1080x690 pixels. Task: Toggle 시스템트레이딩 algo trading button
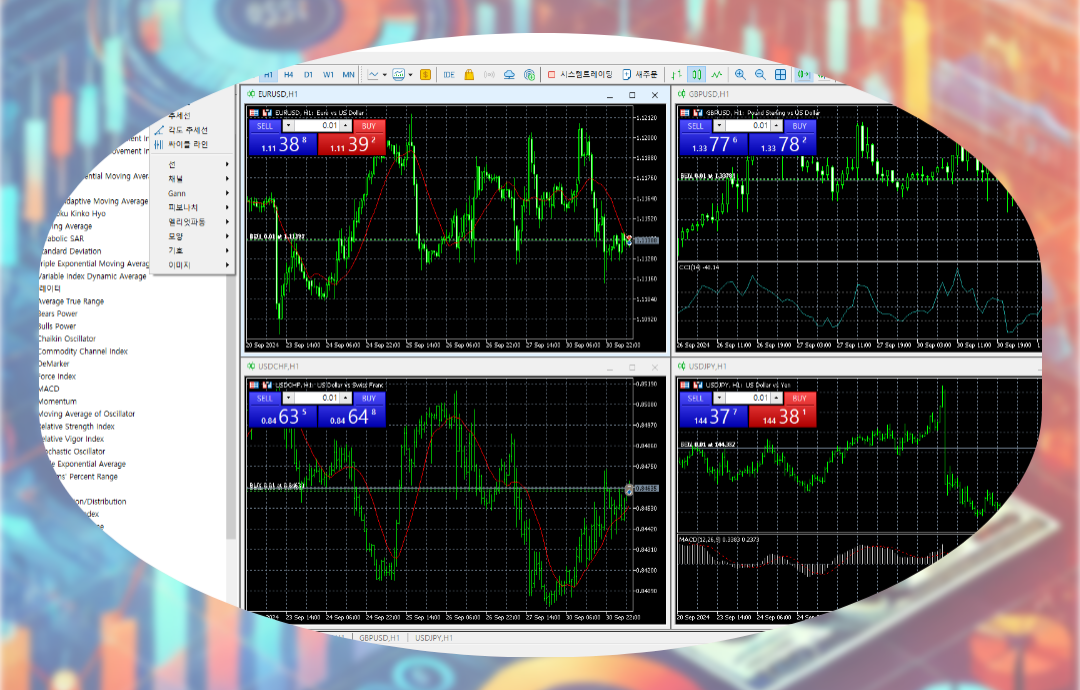click(x=579, y=74)
